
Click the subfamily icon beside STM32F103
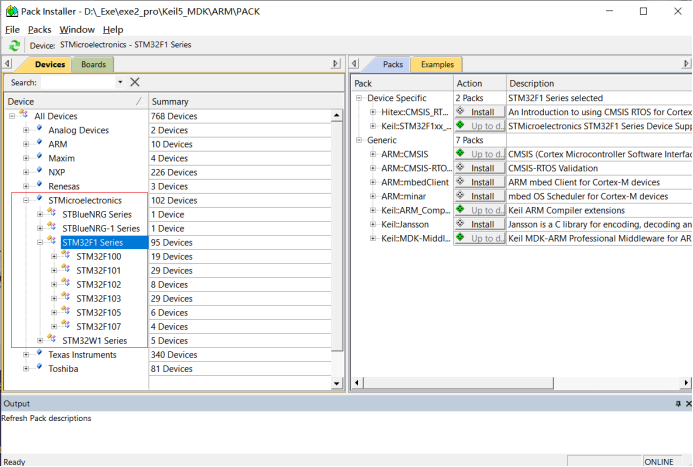click(x=66, y=297)
